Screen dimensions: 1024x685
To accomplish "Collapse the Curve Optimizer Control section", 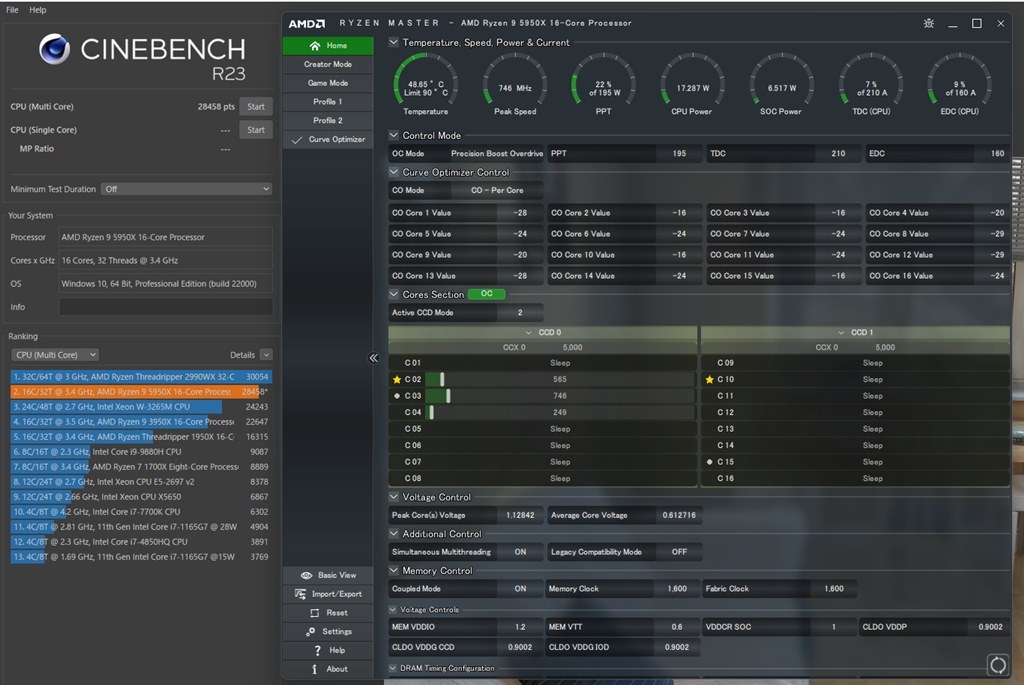I will 394,172.
